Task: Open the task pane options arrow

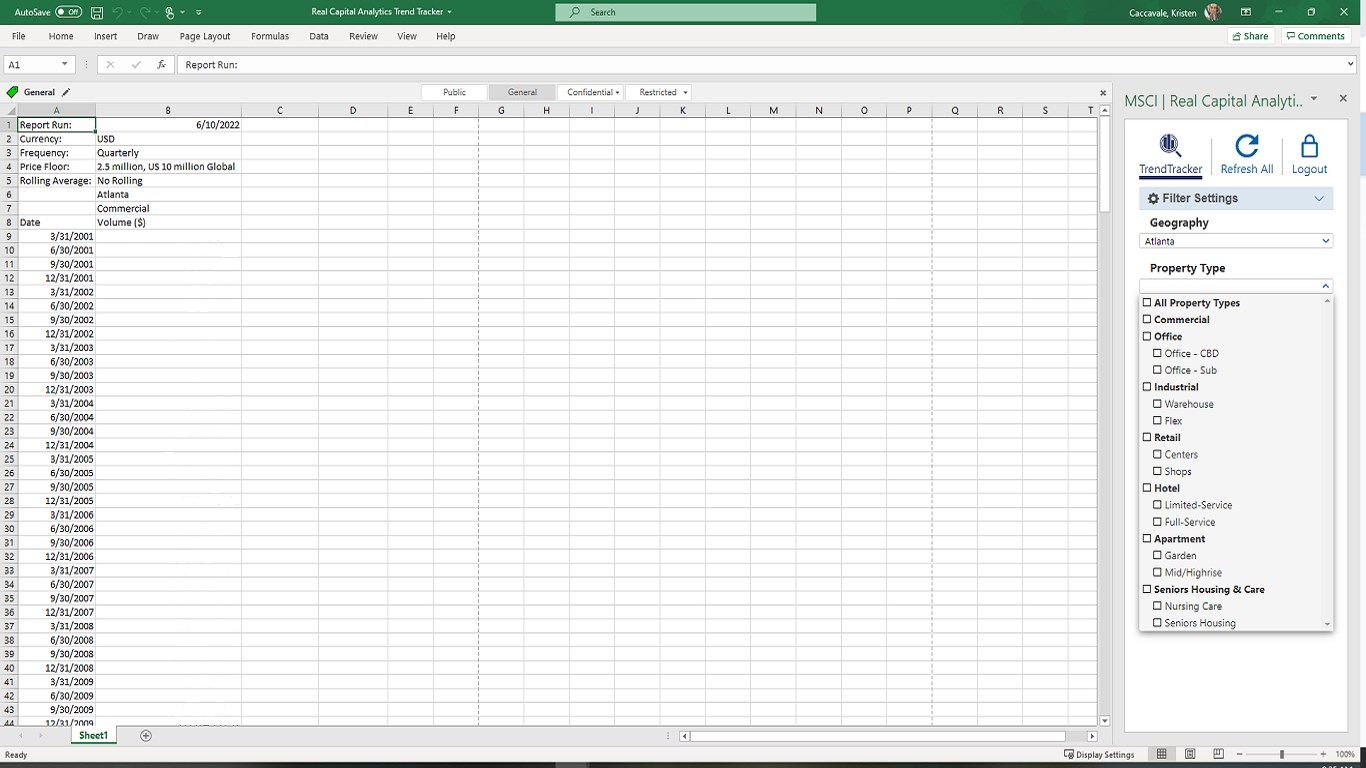Action: click(1314, 98)
